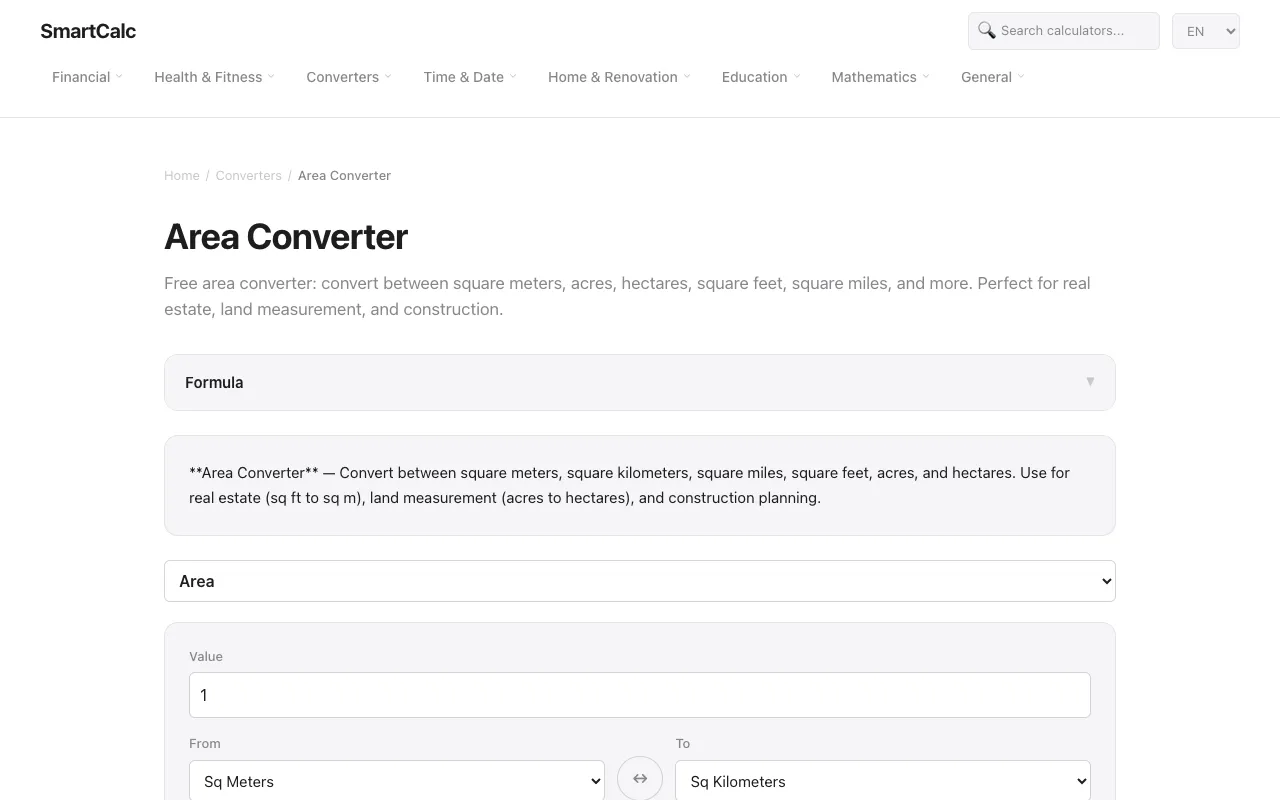Open the EN language dropdown

click(x=1206, y=31)
